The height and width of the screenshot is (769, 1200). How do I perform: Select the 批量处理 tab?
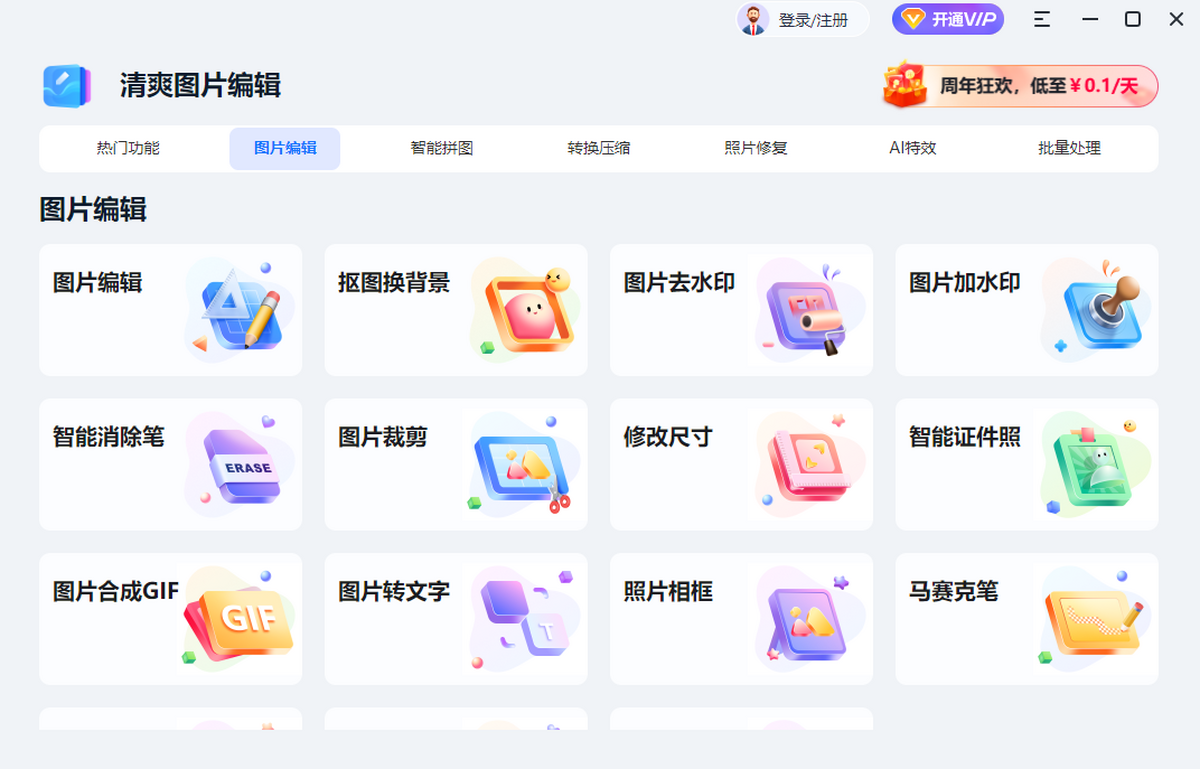pyautogui.click(x=1070, y=149)
